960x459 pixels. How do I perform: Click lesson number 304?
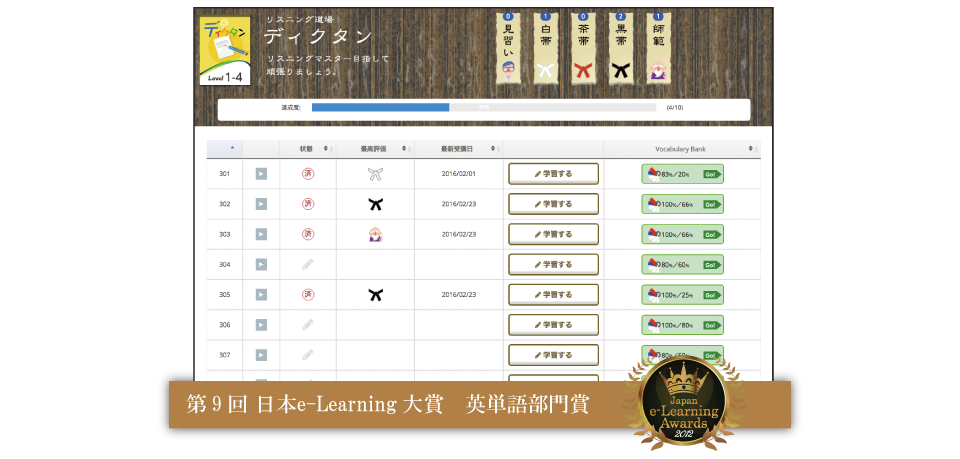[225, 264]
